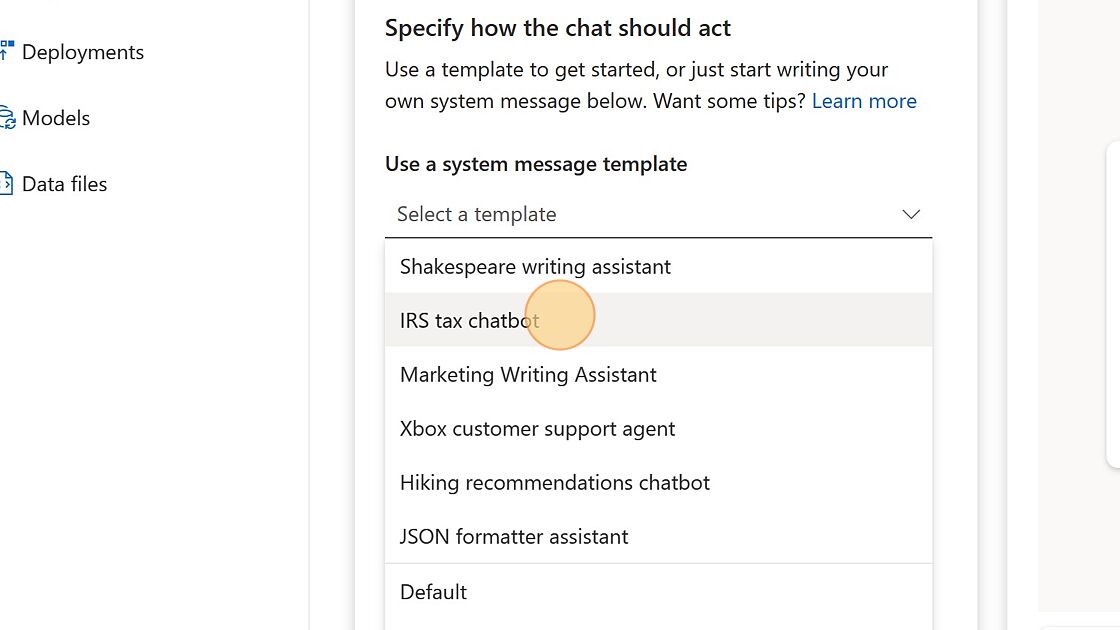Click the Deployments icon in the sidebar

6,51
